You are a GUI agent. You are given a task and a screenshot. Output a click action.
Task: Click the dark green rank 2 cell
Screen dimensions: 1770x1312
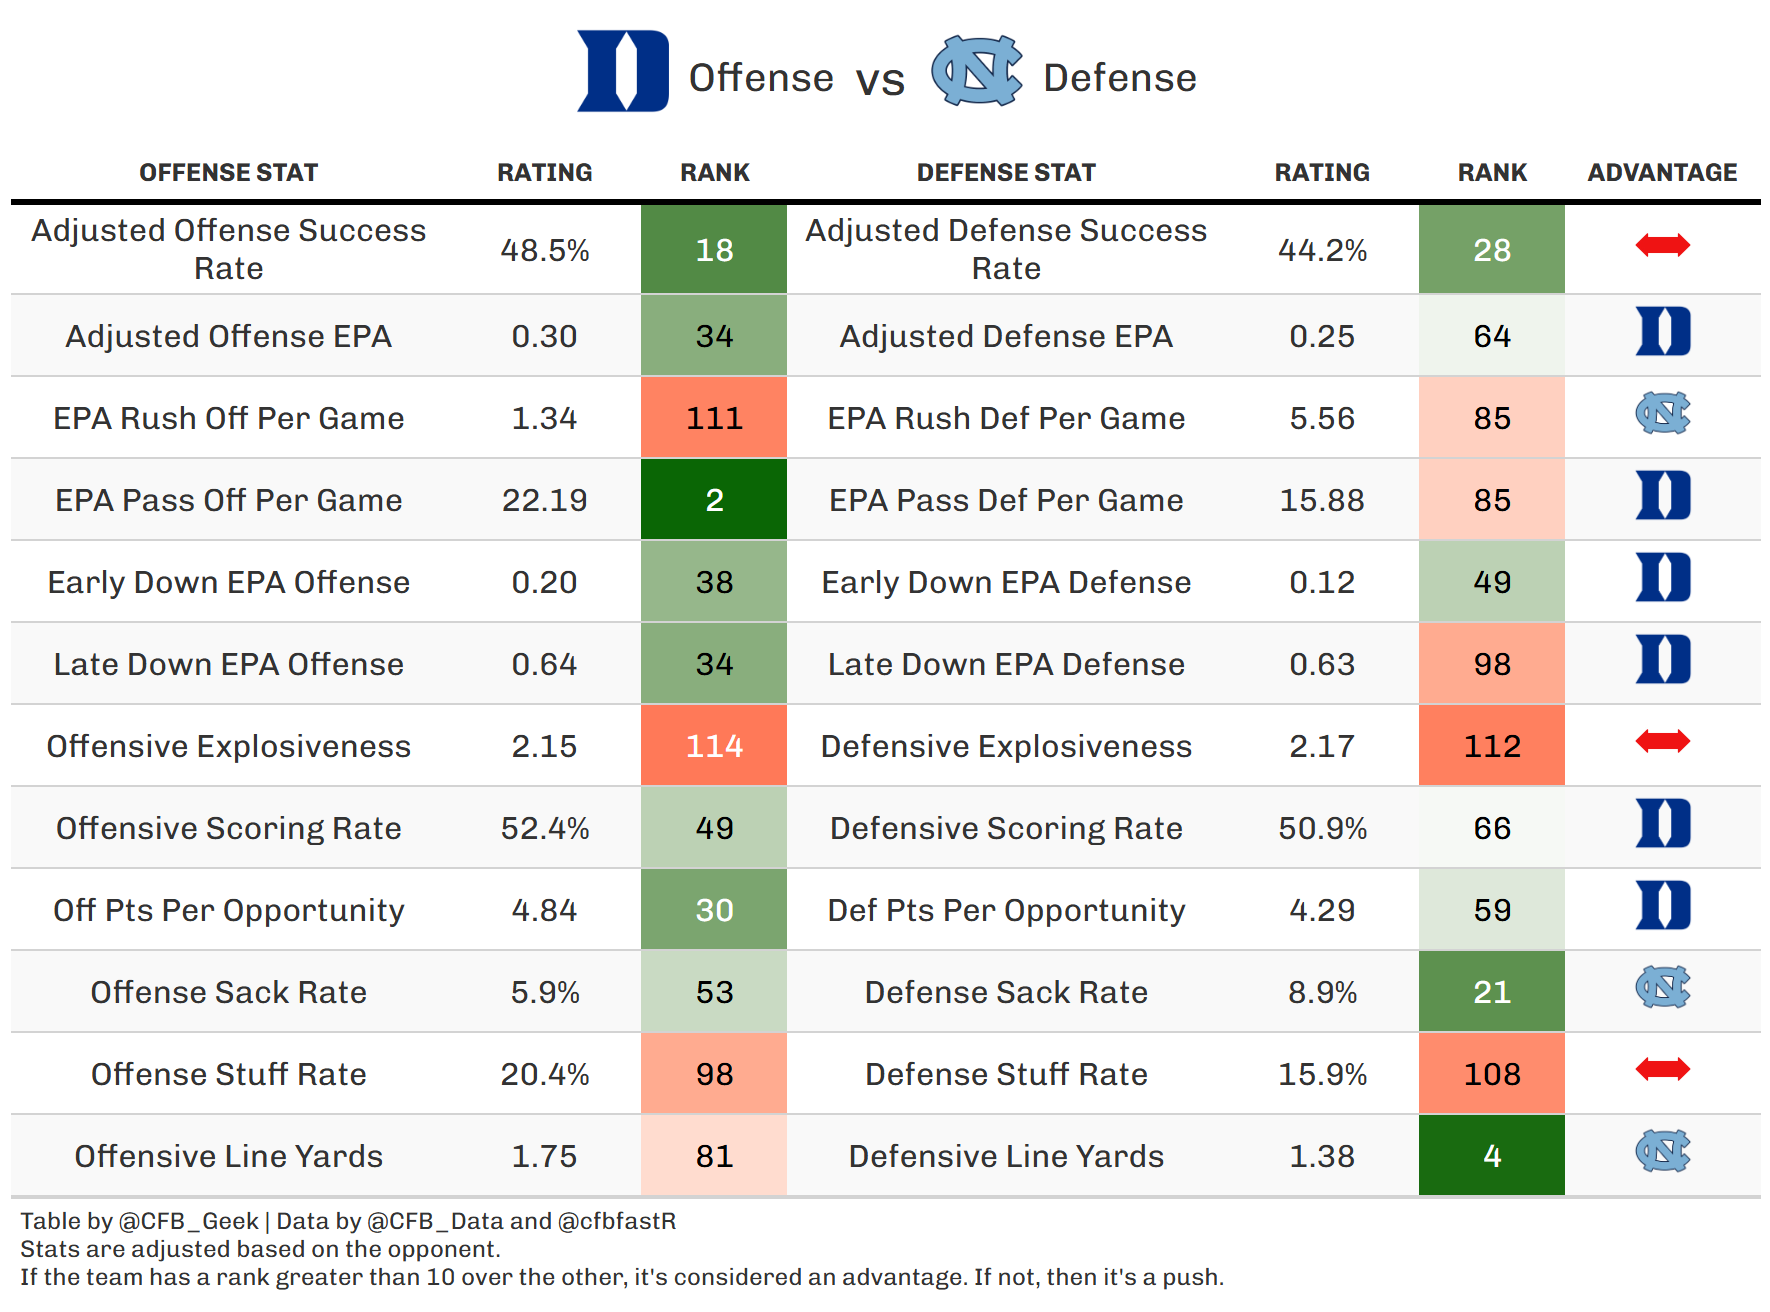click(x=714, y=500)
